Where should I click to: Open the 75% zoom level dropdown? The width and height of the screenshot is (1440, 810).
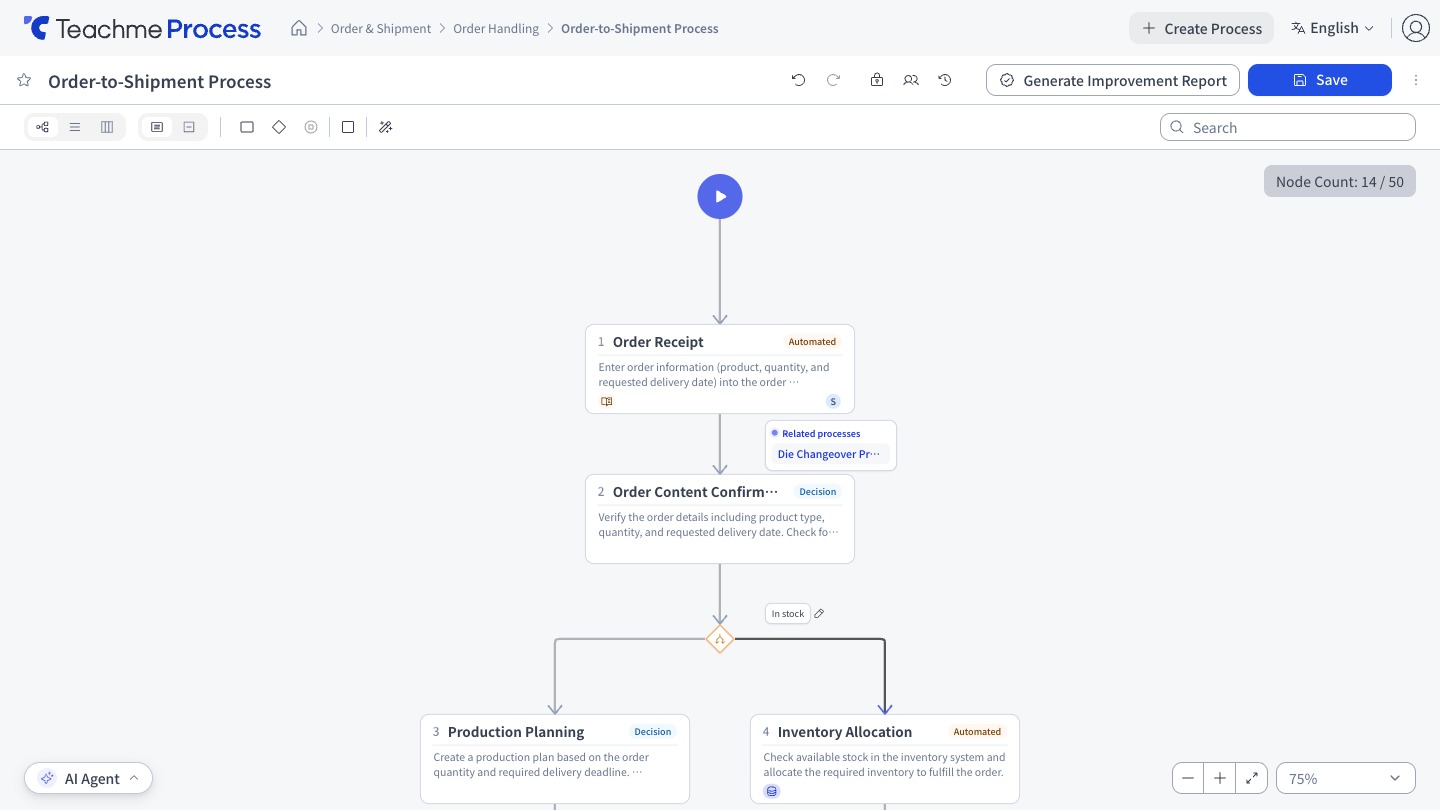pos(1346,778)
